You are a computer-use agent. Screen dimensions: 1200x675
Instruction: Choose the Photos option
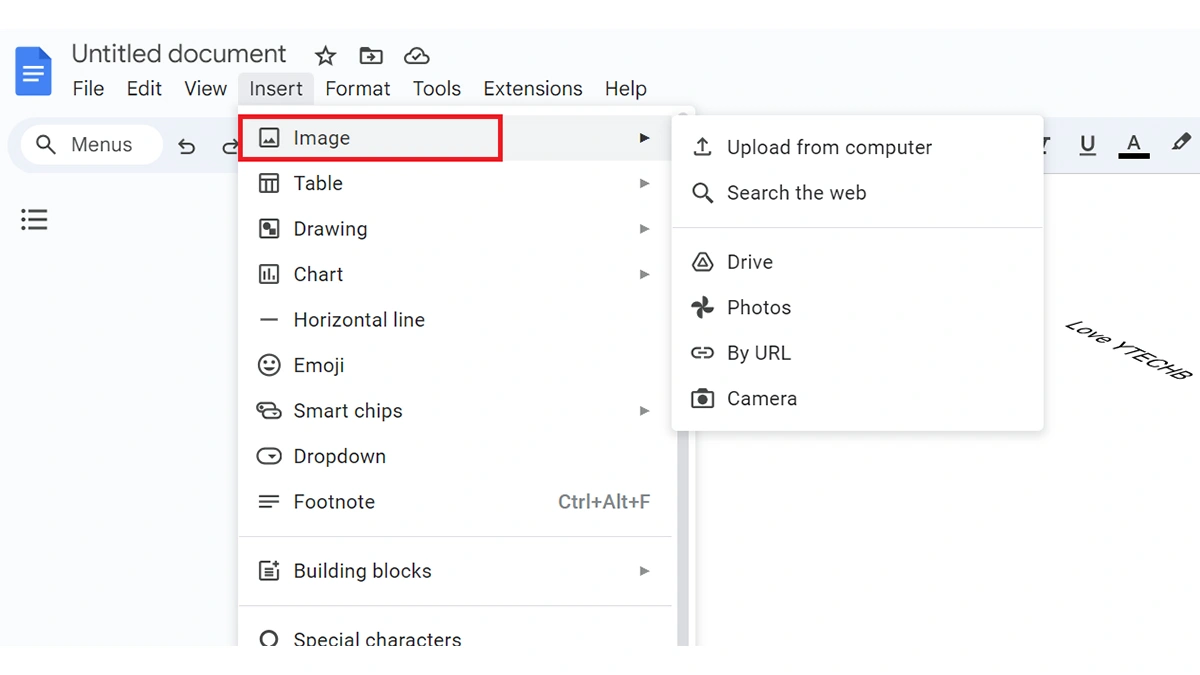858,307
